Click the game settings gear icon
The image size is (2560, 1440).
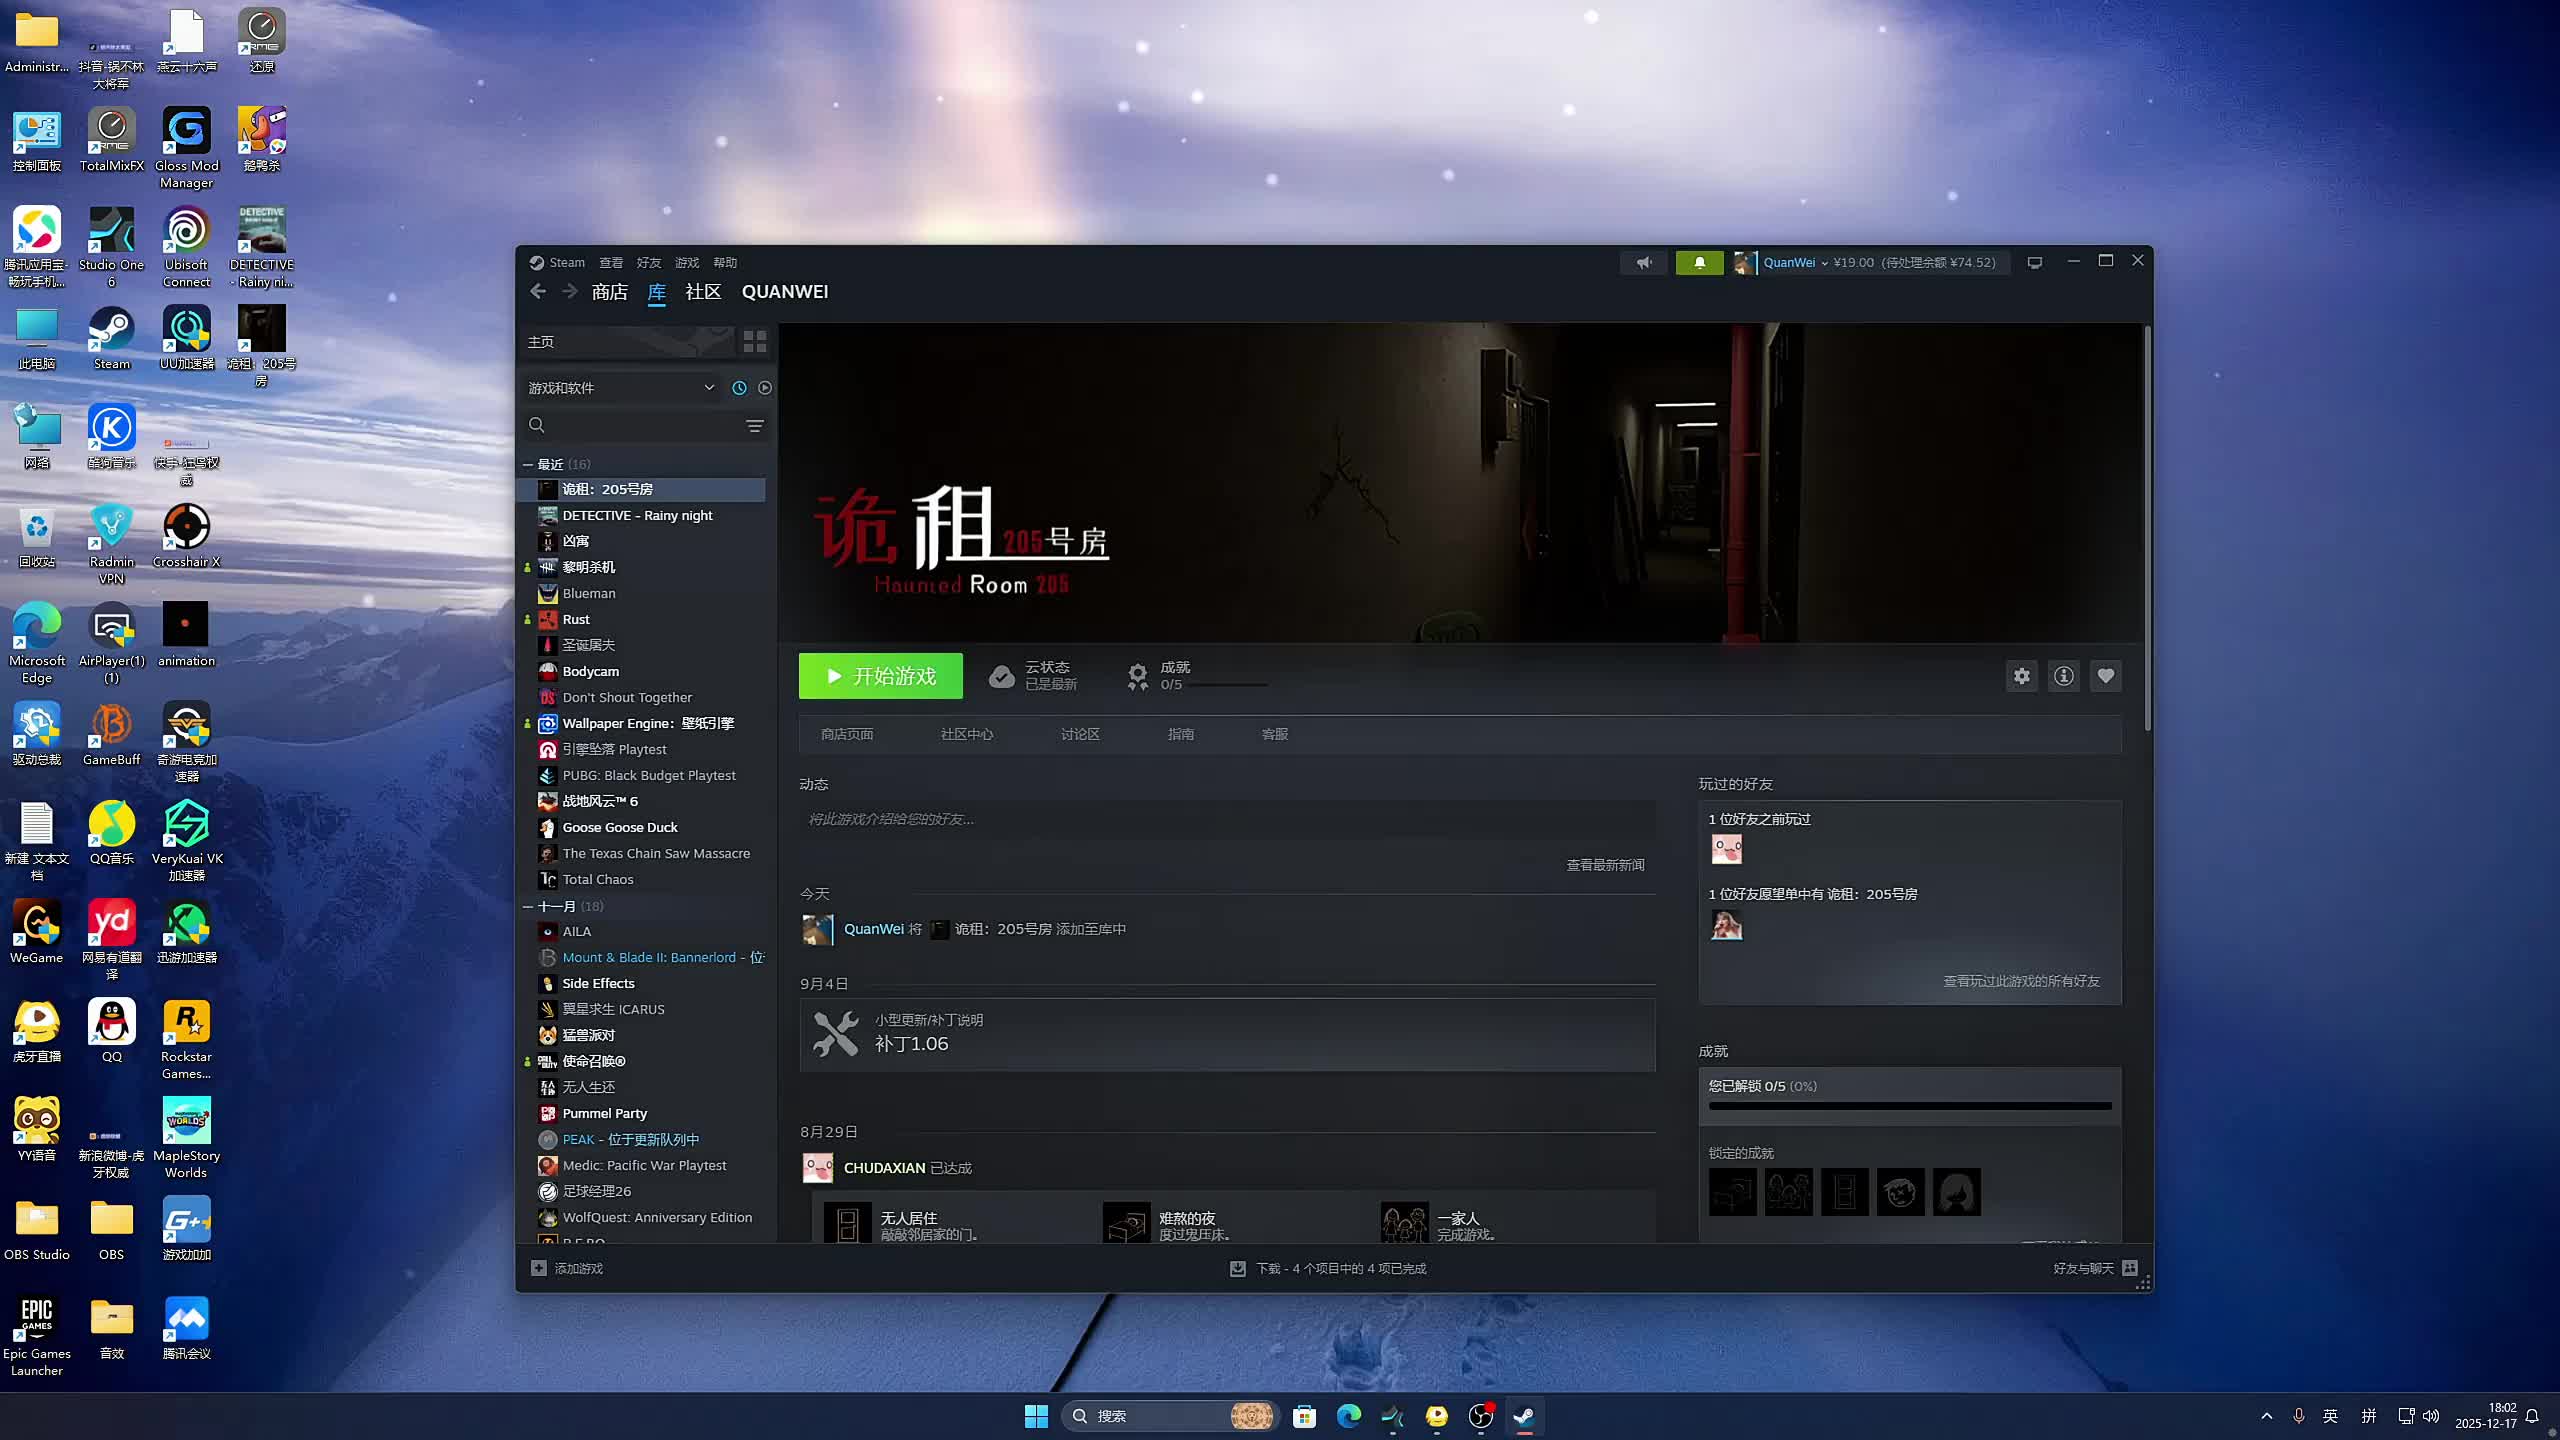click(2021, 676)
